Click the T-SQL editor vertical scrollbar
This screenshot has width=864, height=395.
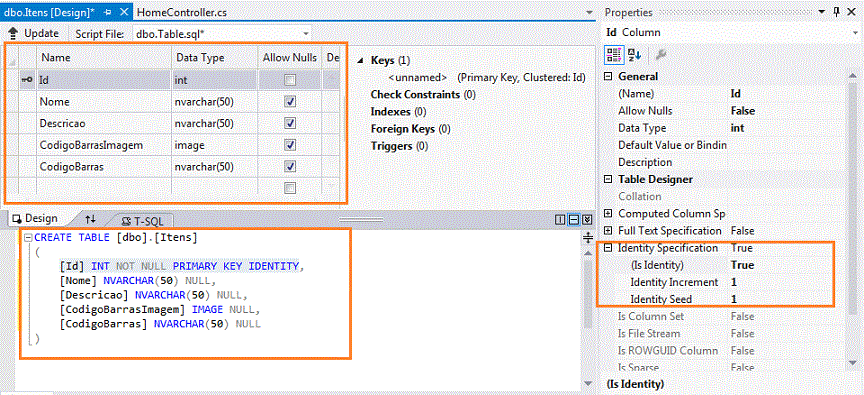(587, 317)
